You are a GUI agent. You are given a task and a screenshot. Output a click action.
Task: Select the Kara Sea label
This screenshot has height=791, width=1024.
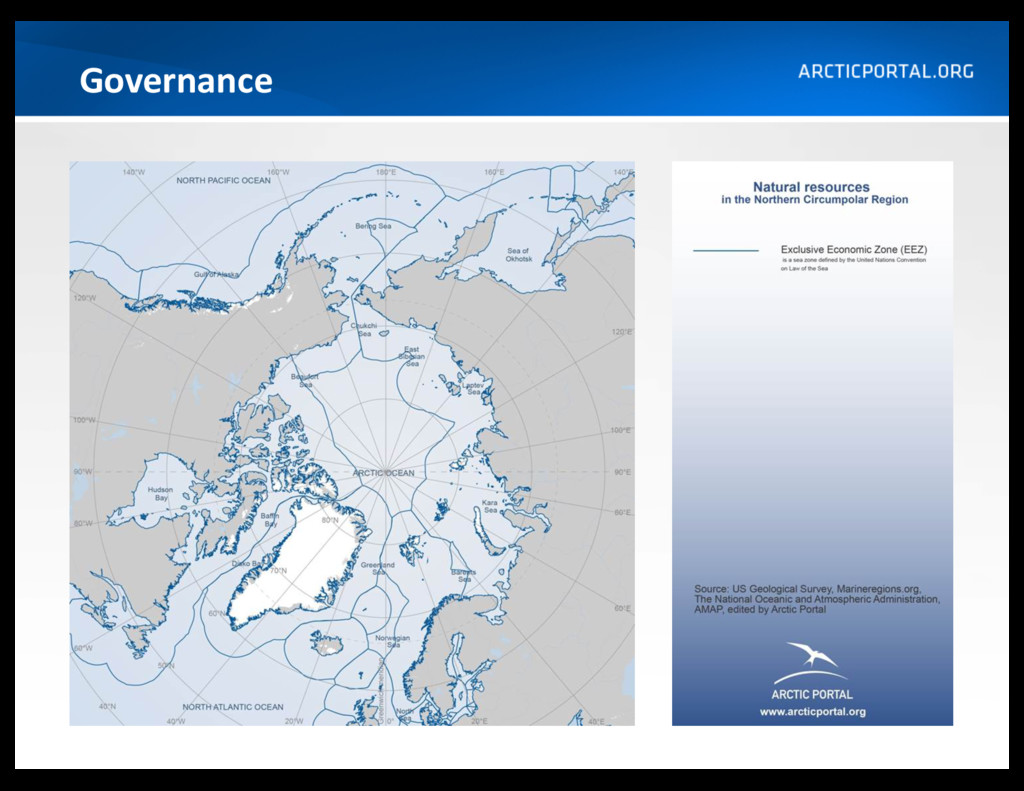coord(490,506)
